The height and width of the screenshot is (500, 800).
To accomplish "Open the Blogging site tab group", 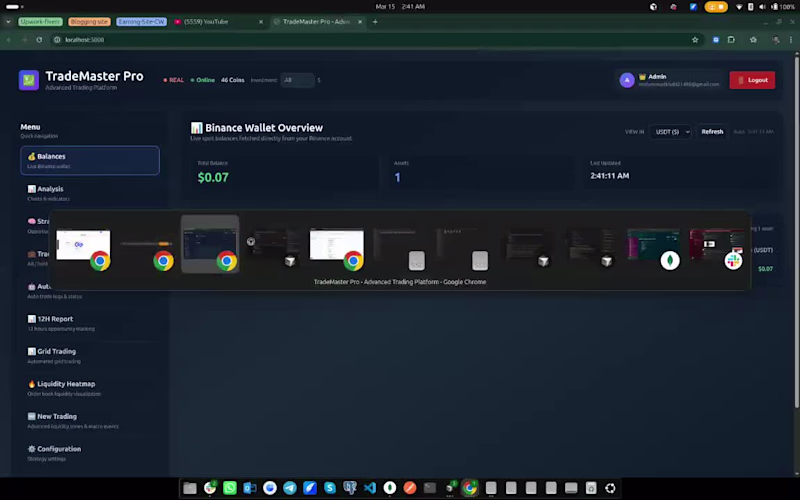I will click(89, 22).
